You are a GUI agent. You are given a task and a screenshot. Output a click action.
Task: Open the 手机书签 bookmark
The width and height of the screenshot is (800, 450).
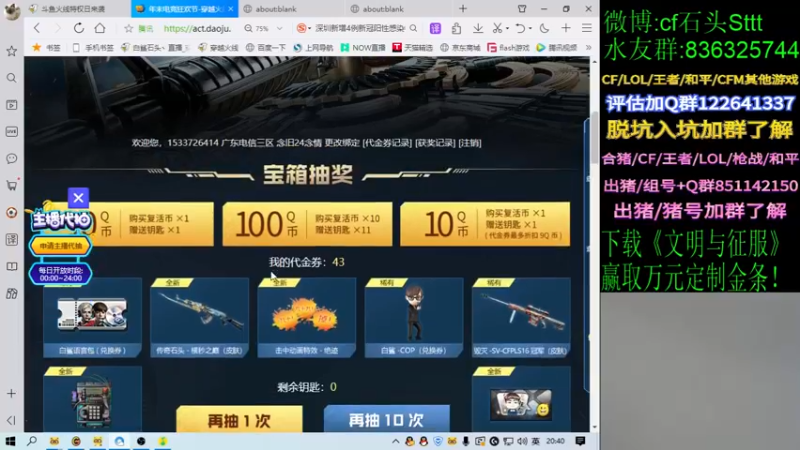[93, 47]
